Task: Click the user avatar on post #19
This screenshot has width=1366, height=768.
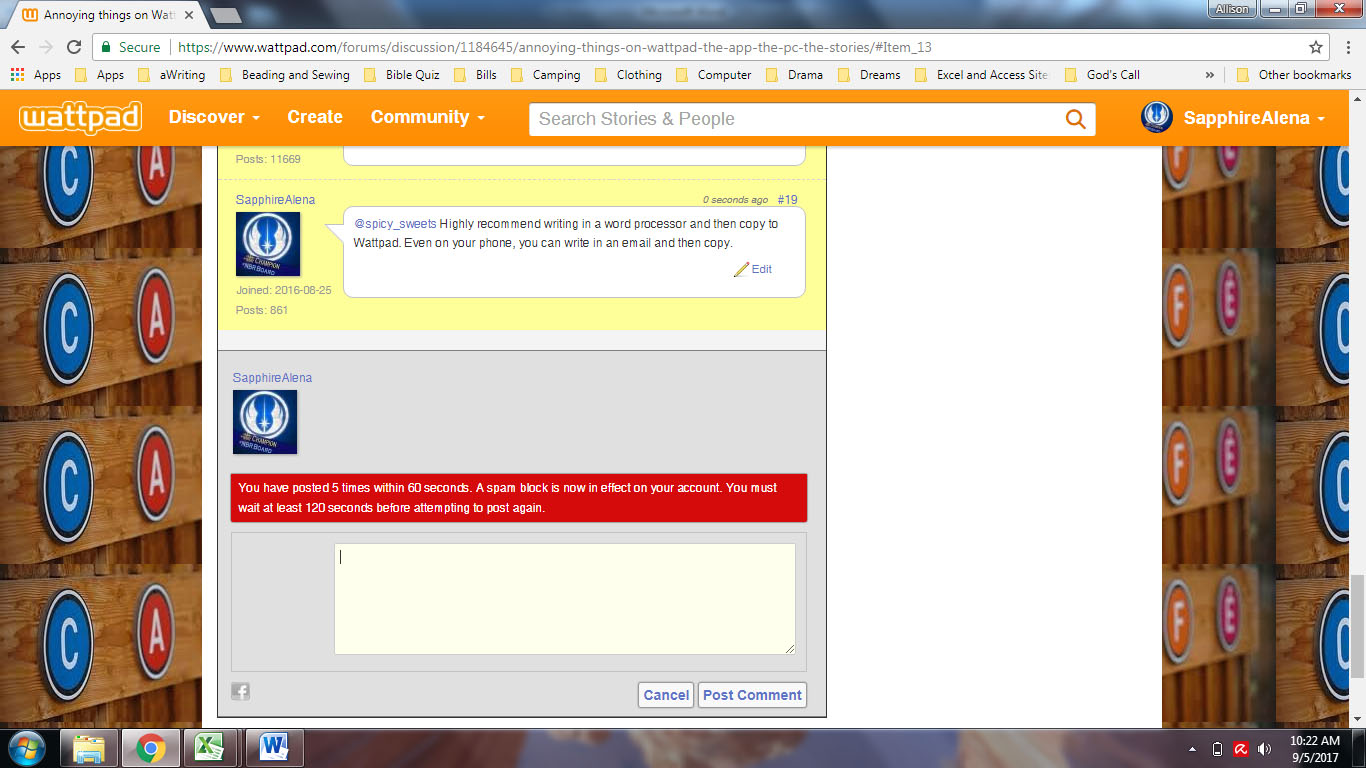Action: 268,244
